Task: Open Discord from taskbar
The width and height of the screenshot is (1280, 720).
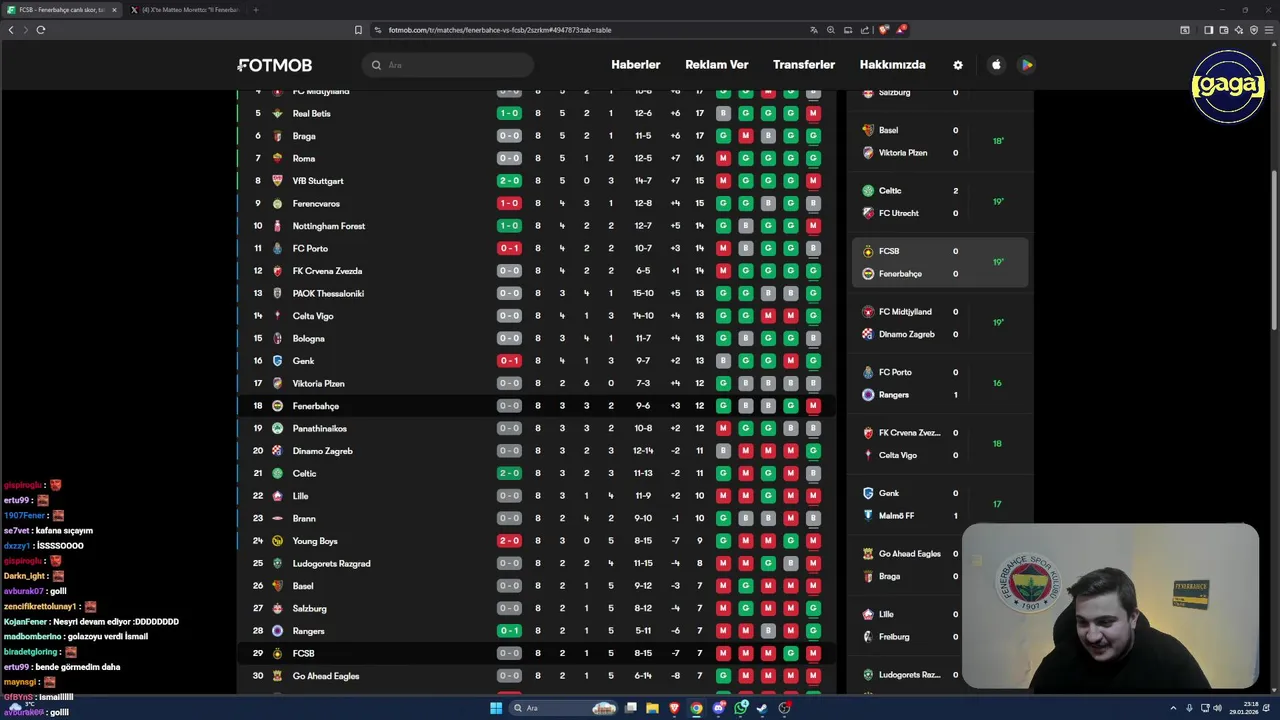Action: click(719, 708)
